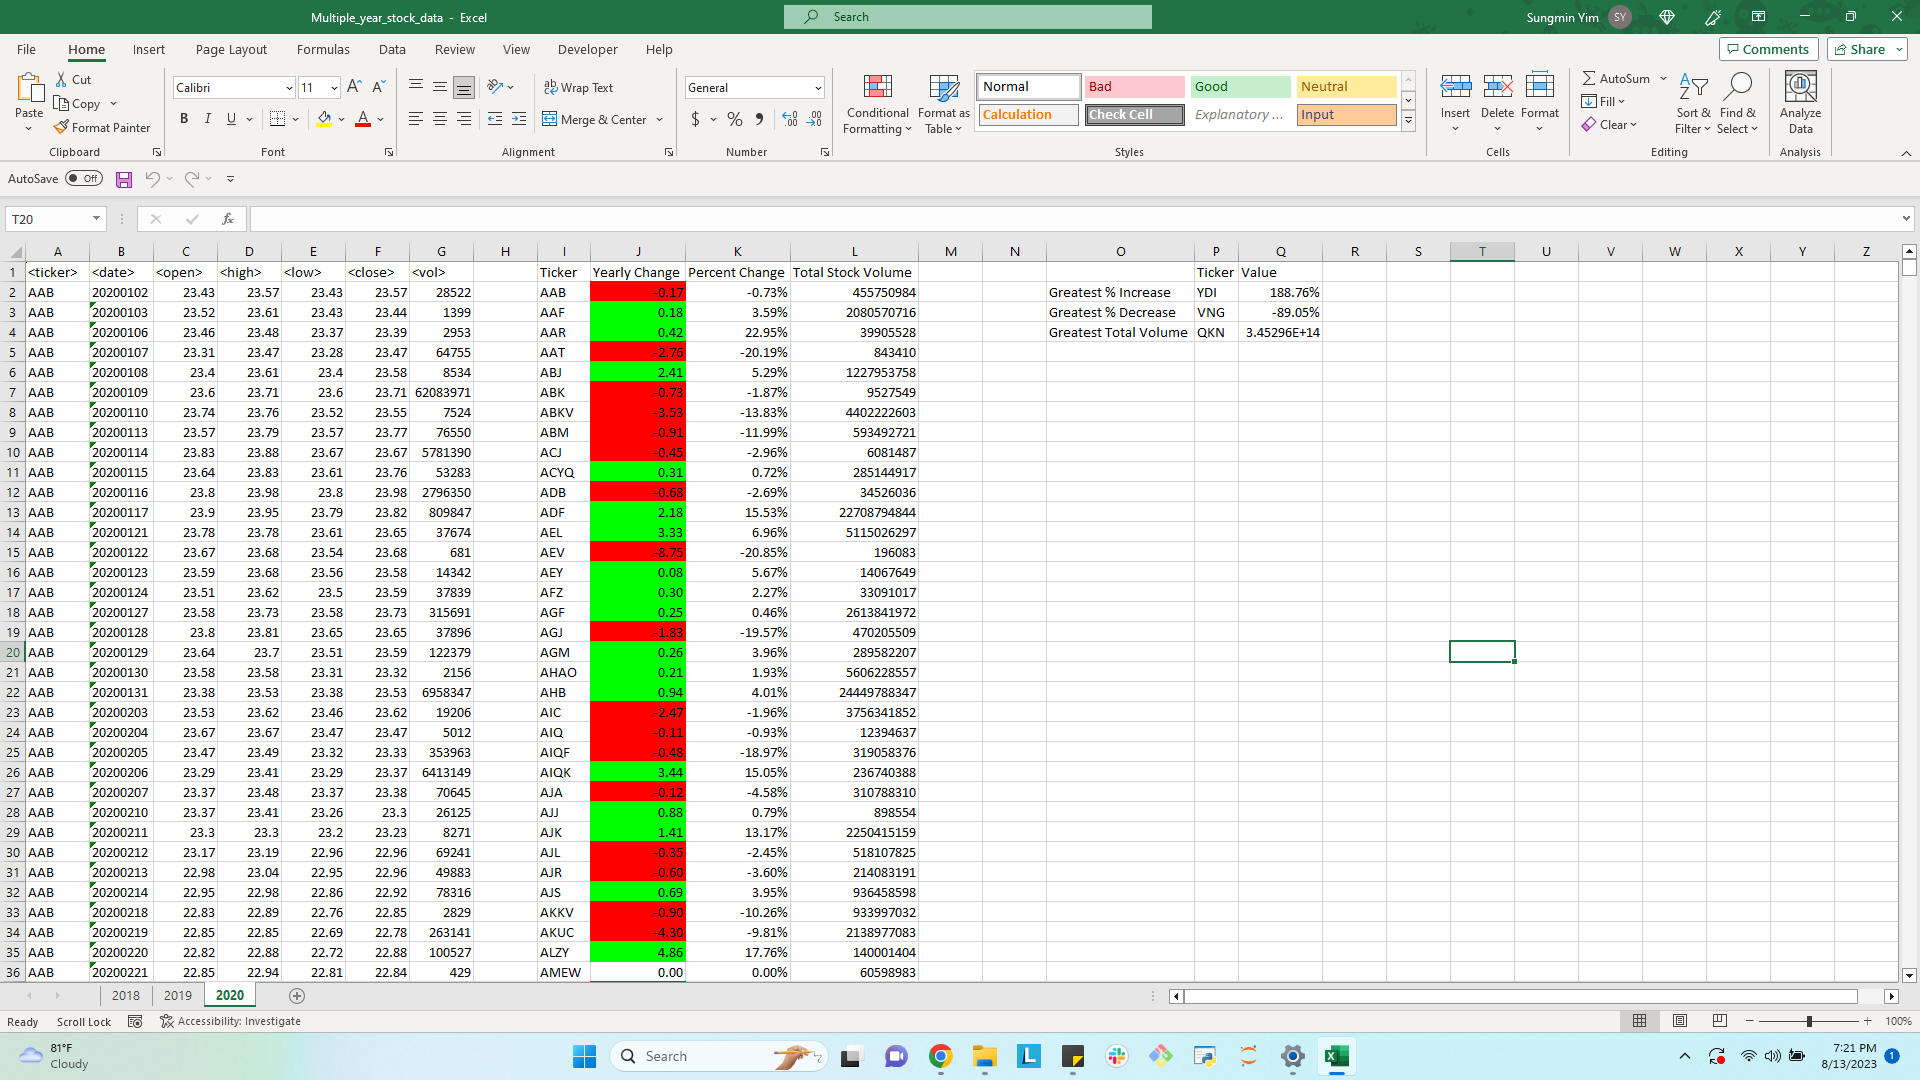Add a new worksheet

297,995
